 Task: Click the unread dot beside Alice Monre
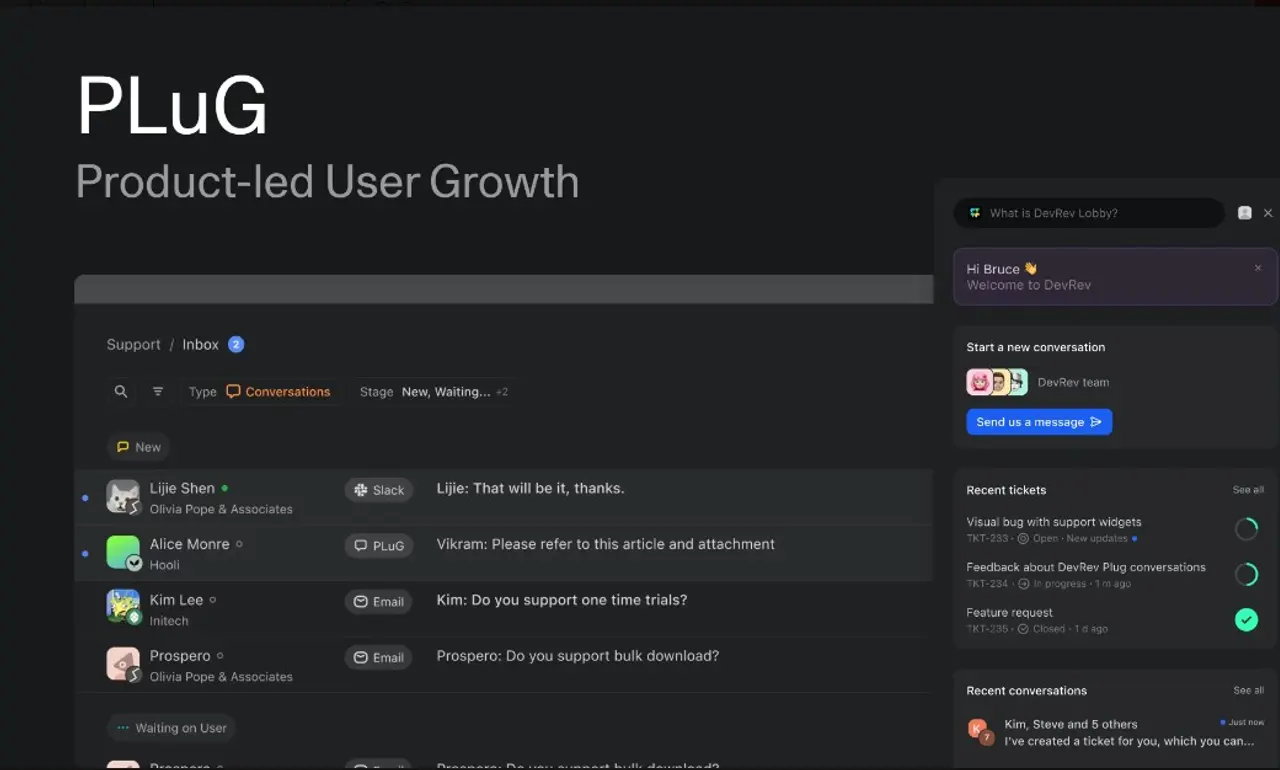point(85,553)
